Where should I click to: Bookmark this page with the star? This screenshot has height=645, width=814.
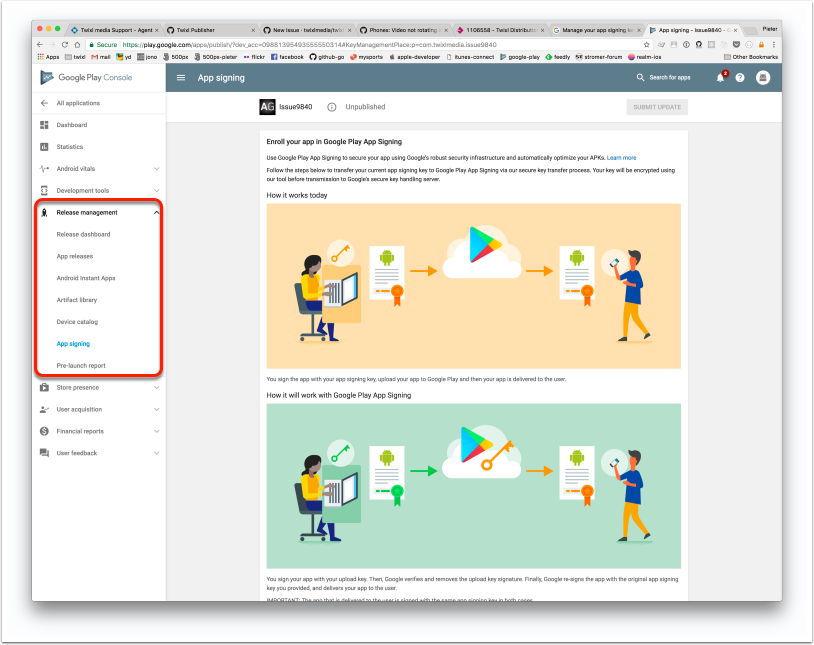pos(646,45)
